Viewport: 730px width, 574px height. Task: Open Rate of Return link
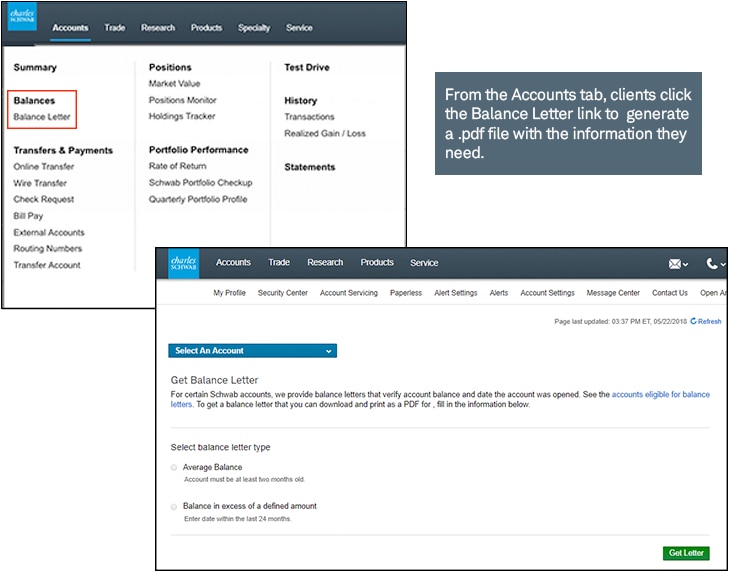[177, 166]
